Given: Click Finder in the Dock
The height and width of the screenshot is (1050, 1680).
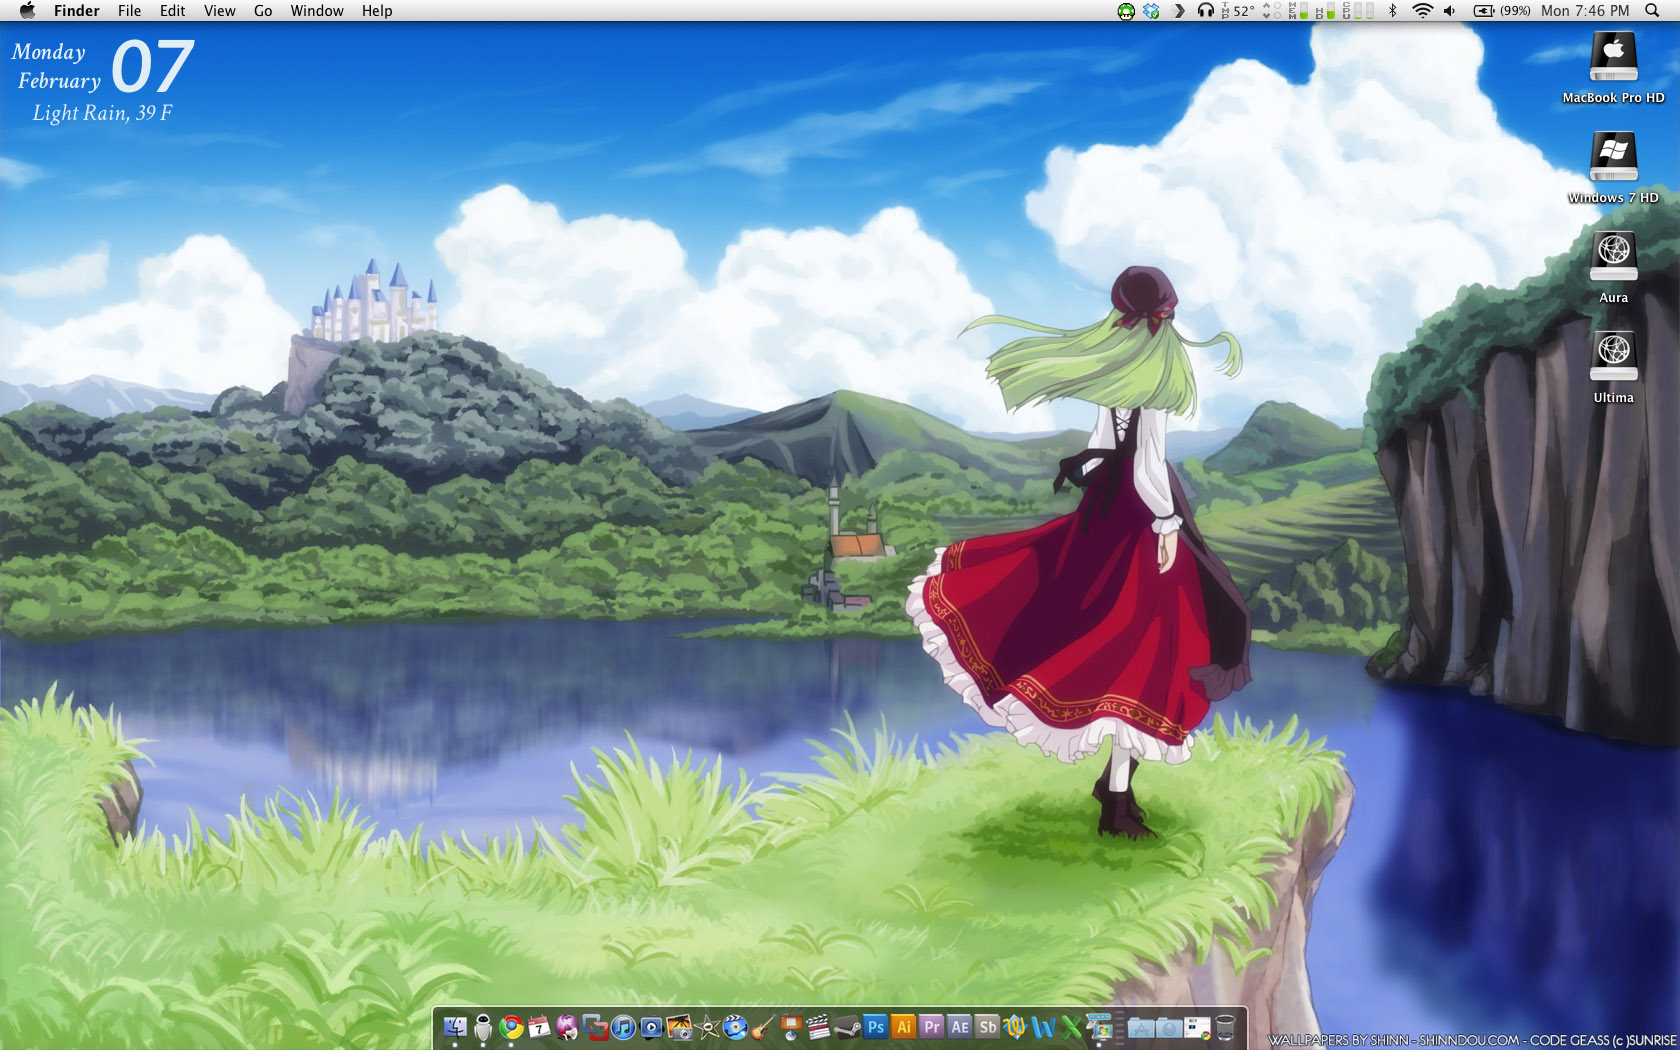Looking at the screenshot, I should tap(454, 1027).
